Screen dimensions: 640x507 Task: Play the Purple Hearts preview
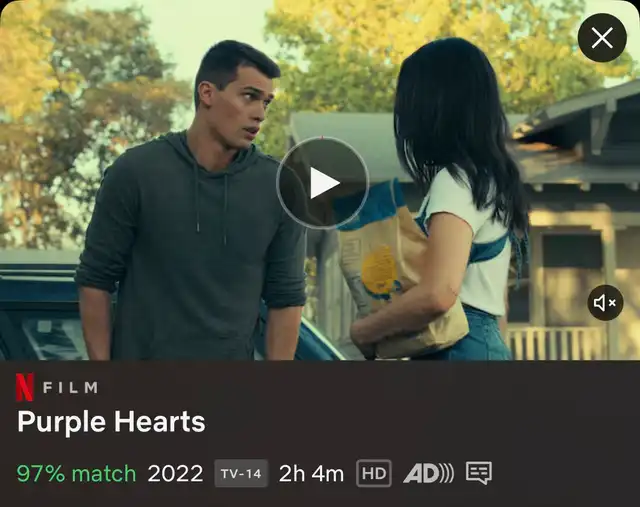point(323,183)
